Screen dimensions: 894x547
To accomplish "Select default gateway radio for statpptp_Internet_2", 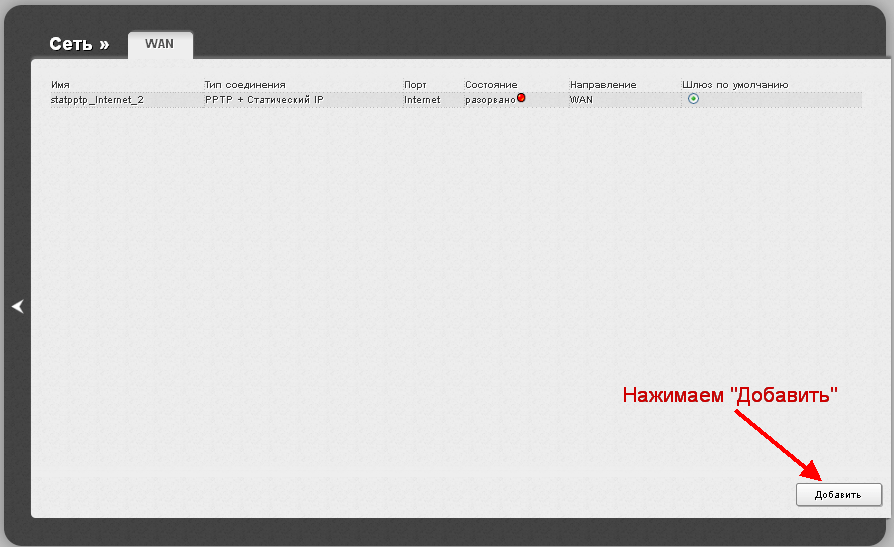I will tap(693, 99).
